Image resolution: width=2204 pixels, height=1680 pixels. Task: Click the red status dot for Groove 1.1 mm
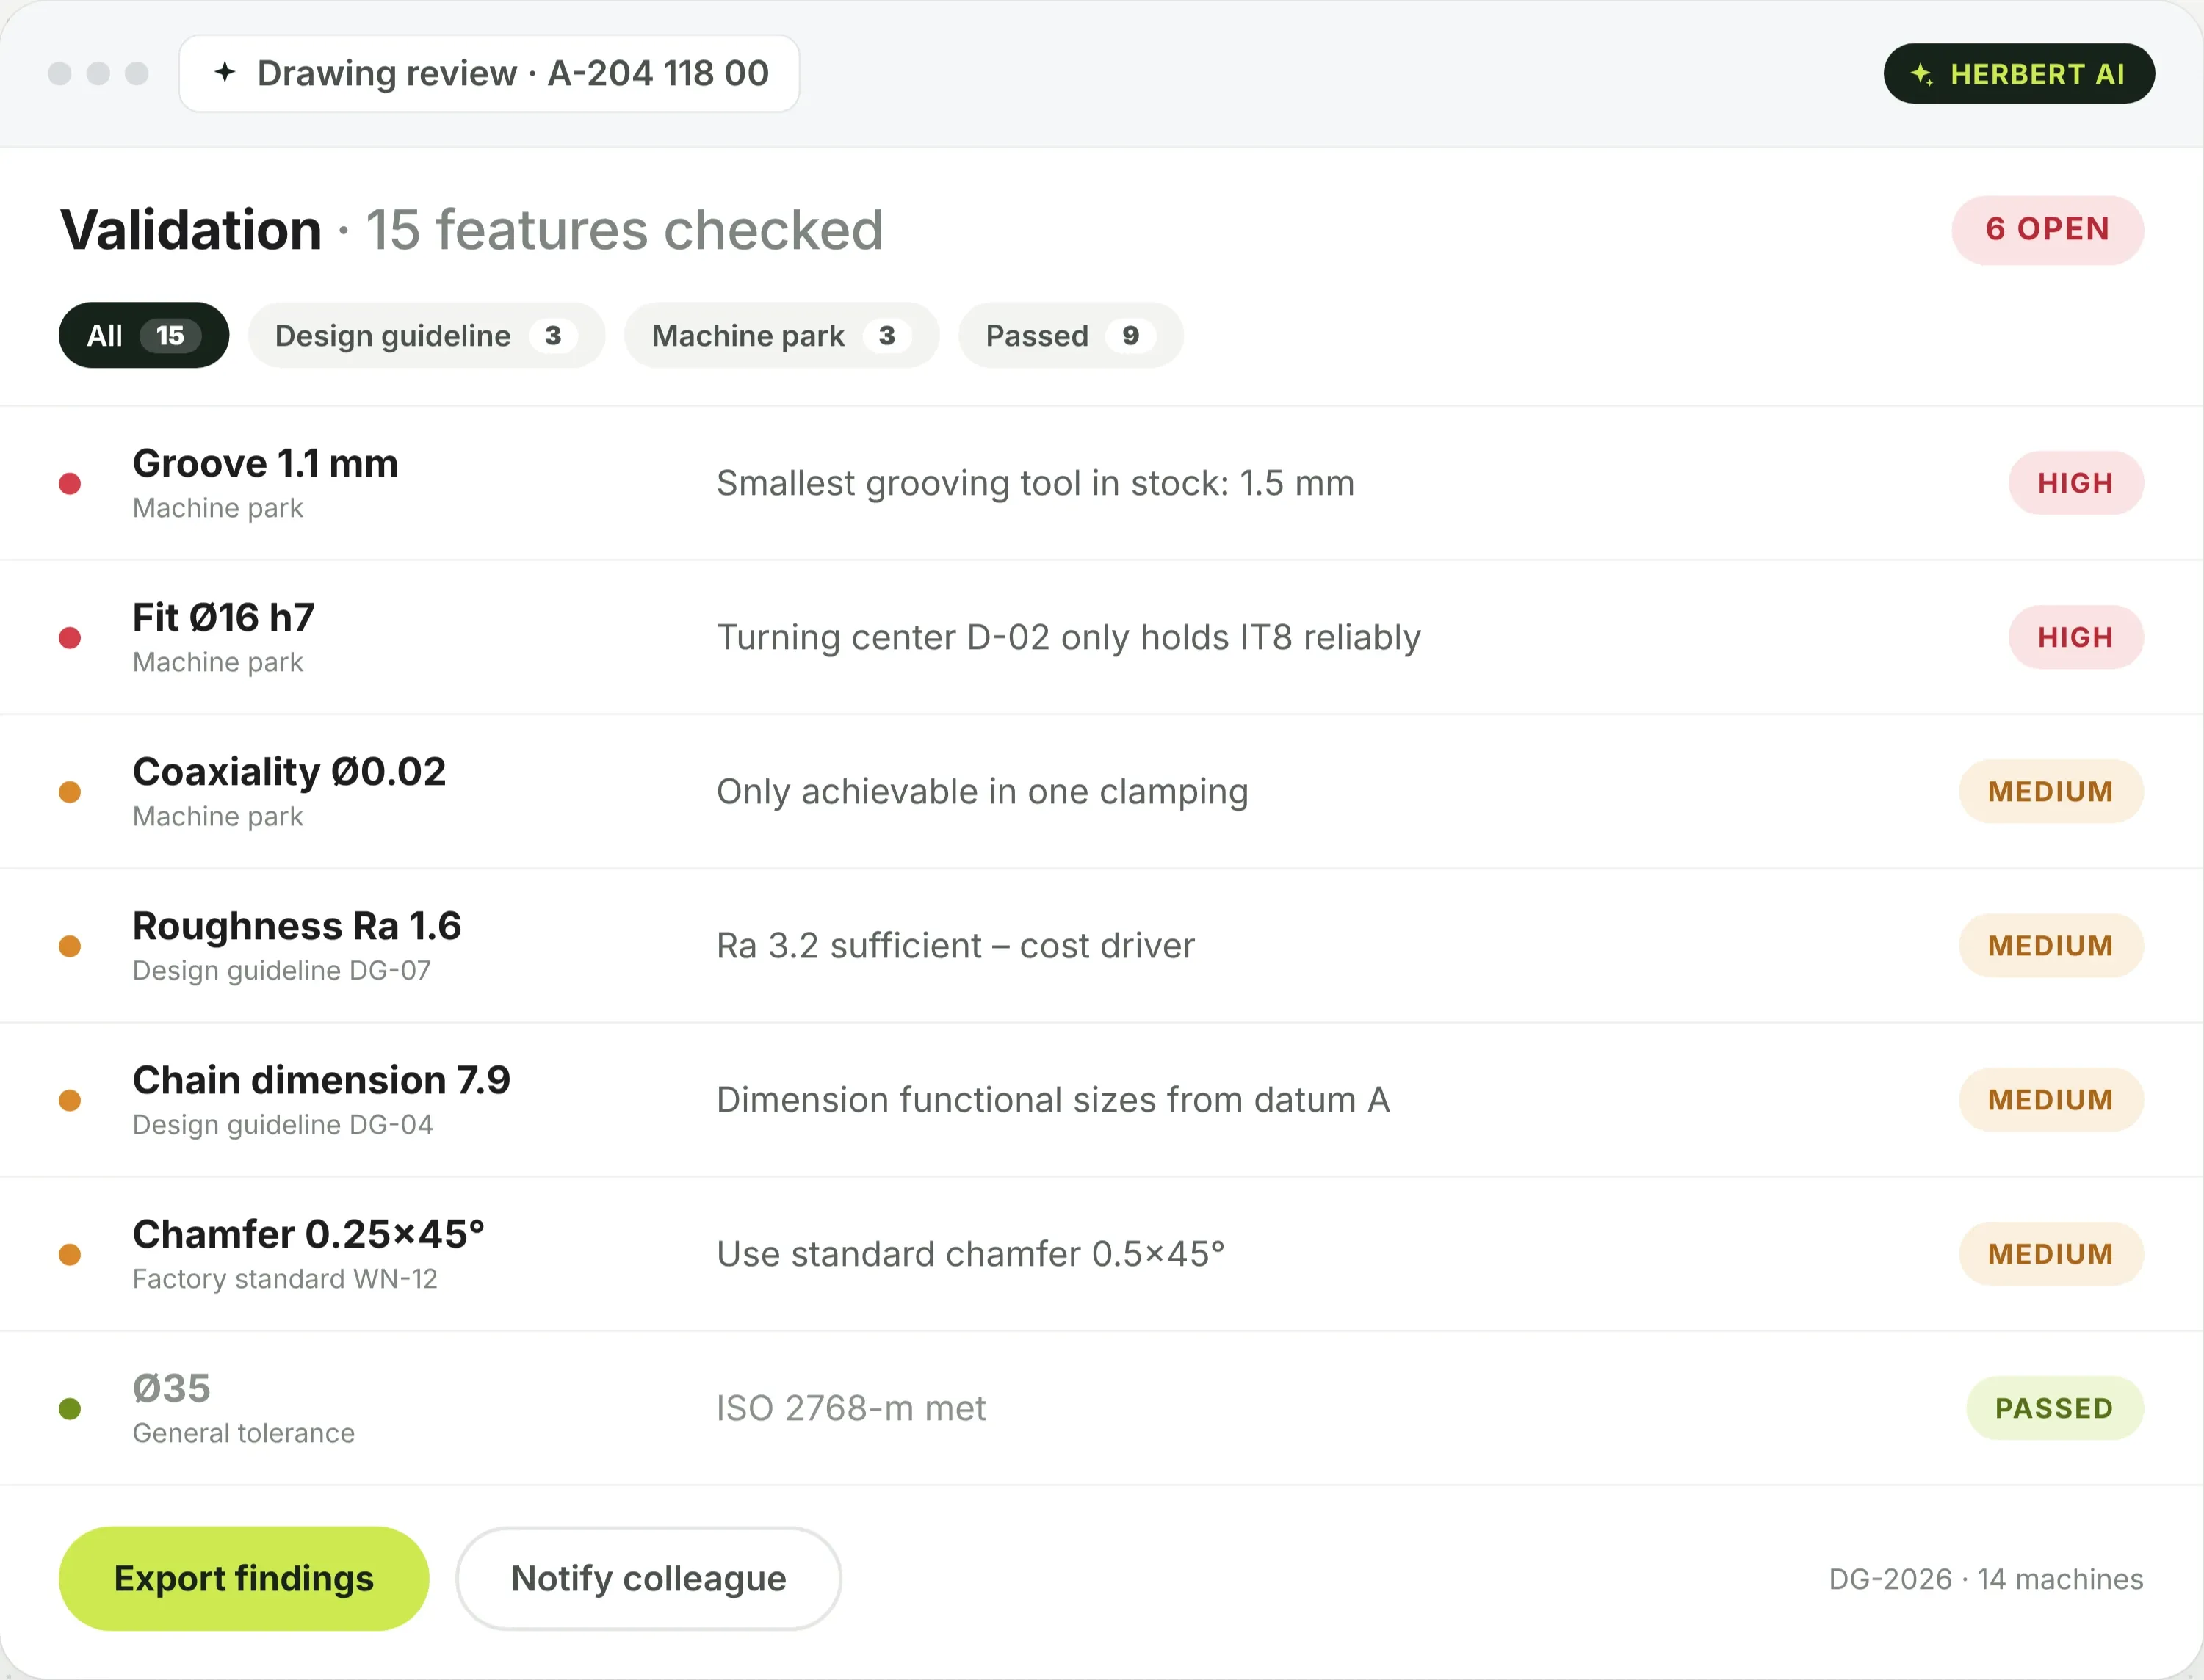pos(70,484)
